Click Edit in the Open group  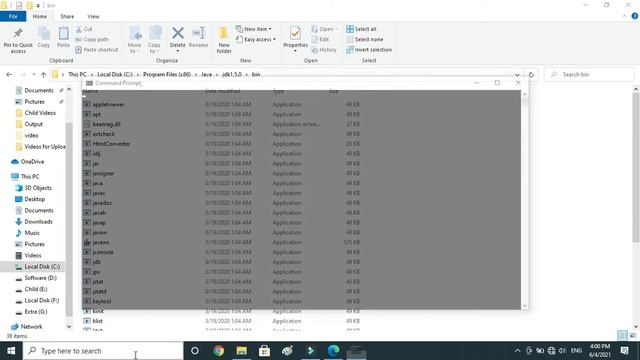(x=320, y=39)
